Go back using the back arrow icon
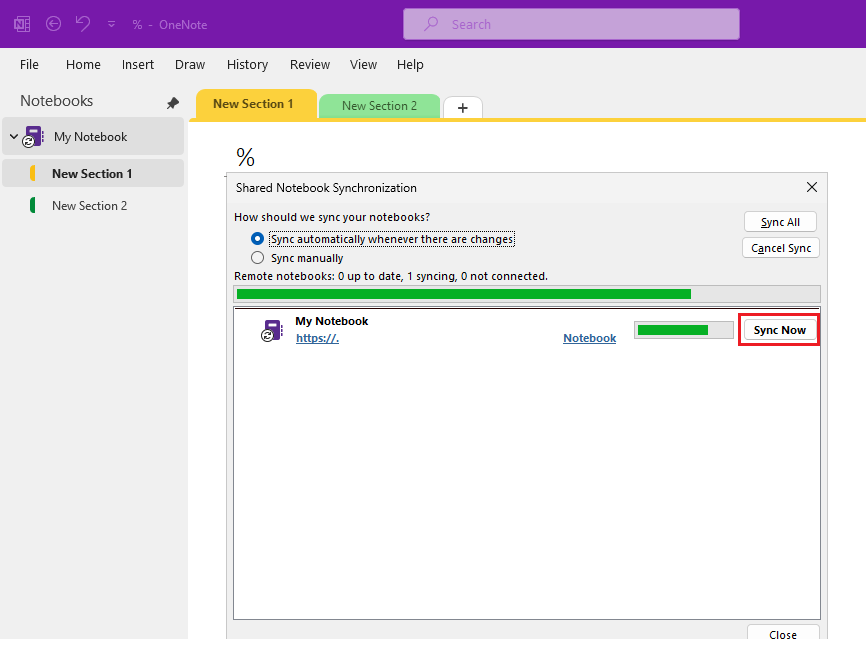Viewport: 866px width, 663px height. click(54, 24)
